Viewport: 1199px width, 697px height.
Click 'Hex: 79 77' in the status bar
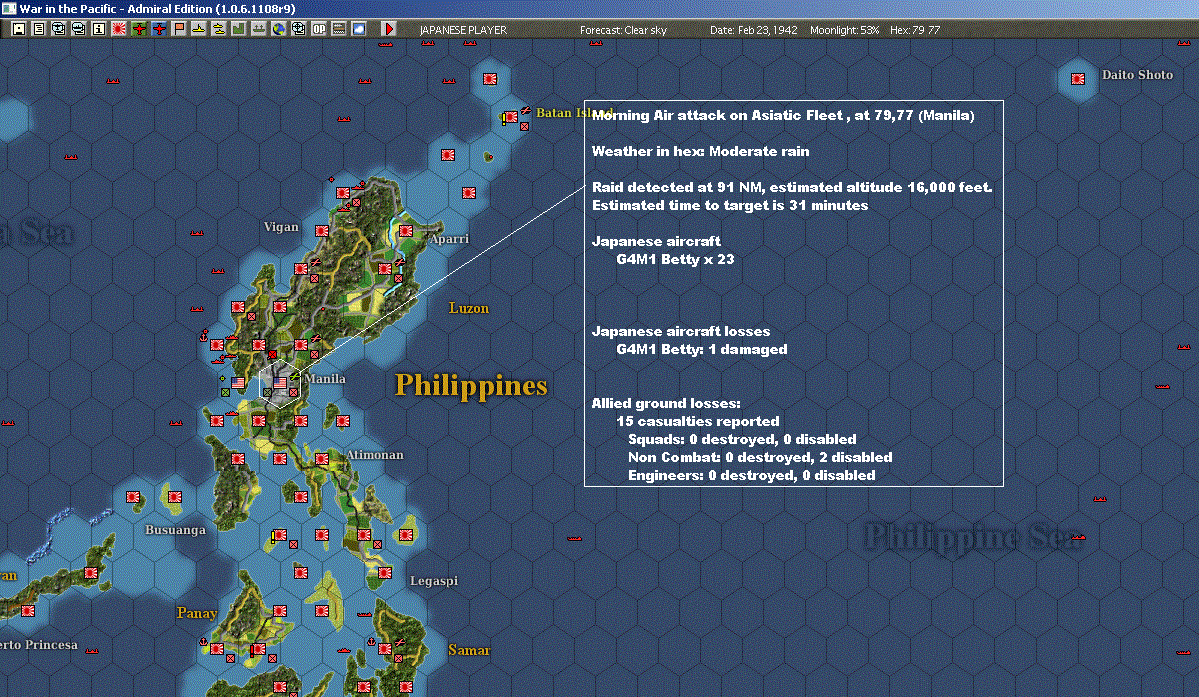tap(915, 30)
